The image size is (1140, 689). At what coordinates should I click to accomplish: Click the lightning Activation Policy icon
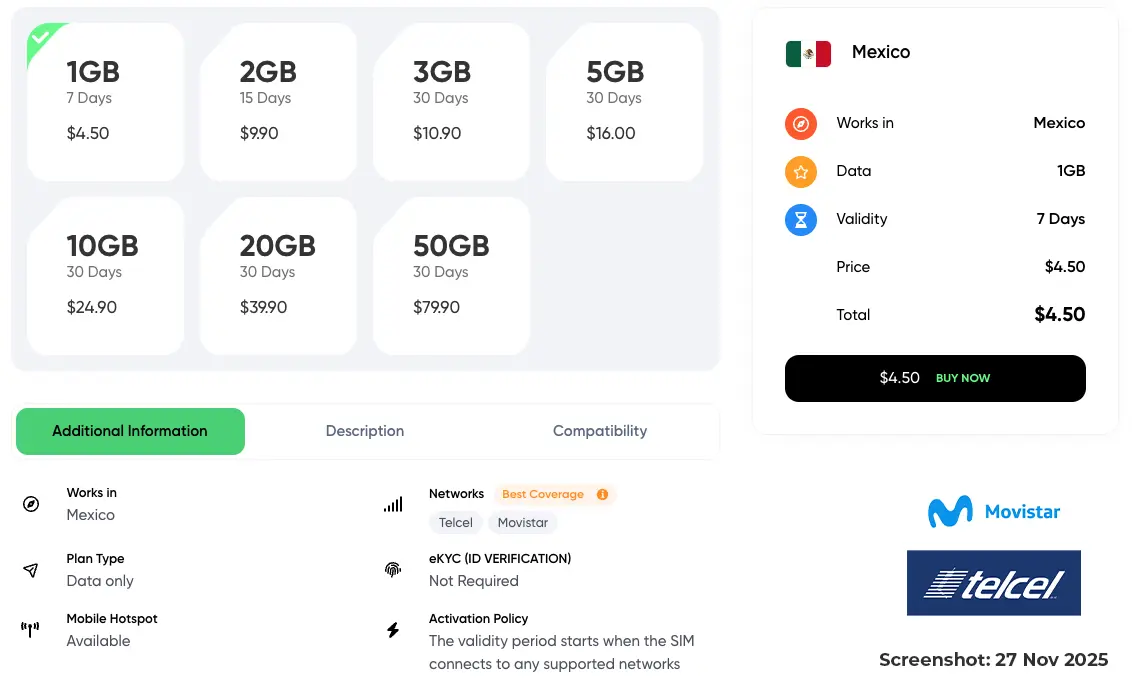pos(393,630)
